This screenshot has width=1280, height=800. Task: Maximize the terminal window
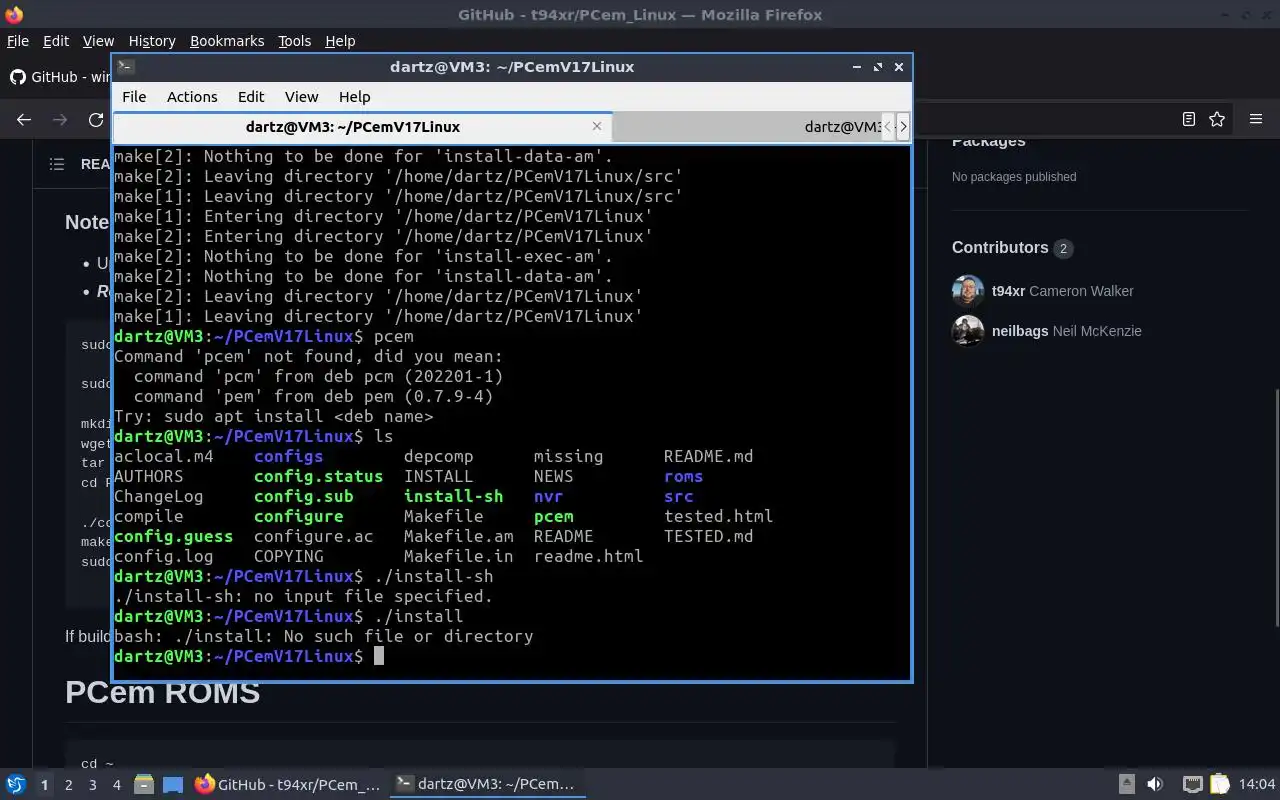(x=878, y=67)
